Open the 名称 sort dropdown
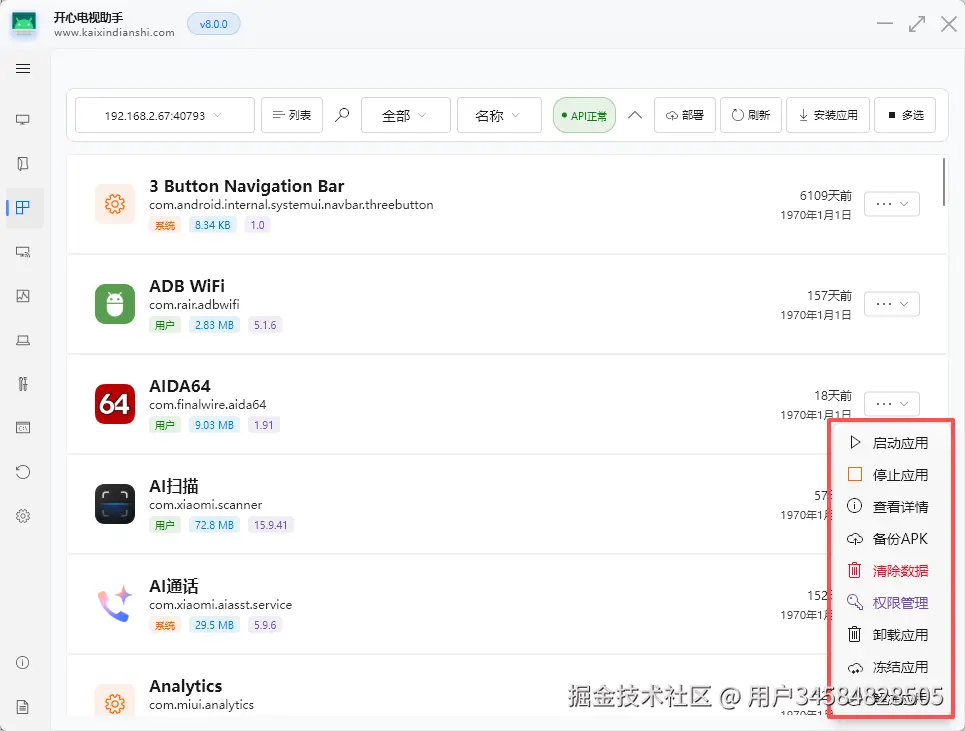The image size is (965, 731). click(x=499, y=115)
